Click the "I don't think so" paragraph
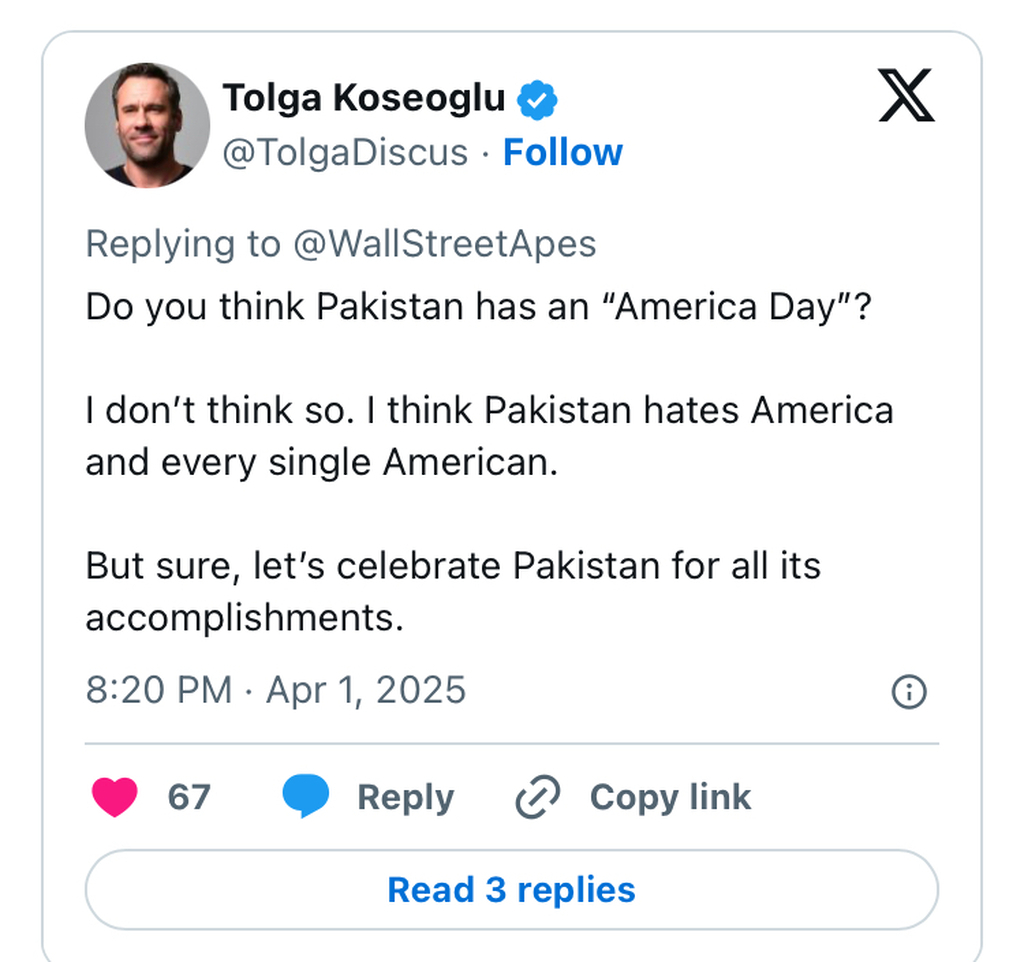Viewport: 1024px width, 962px height. [x=489, y=436]
